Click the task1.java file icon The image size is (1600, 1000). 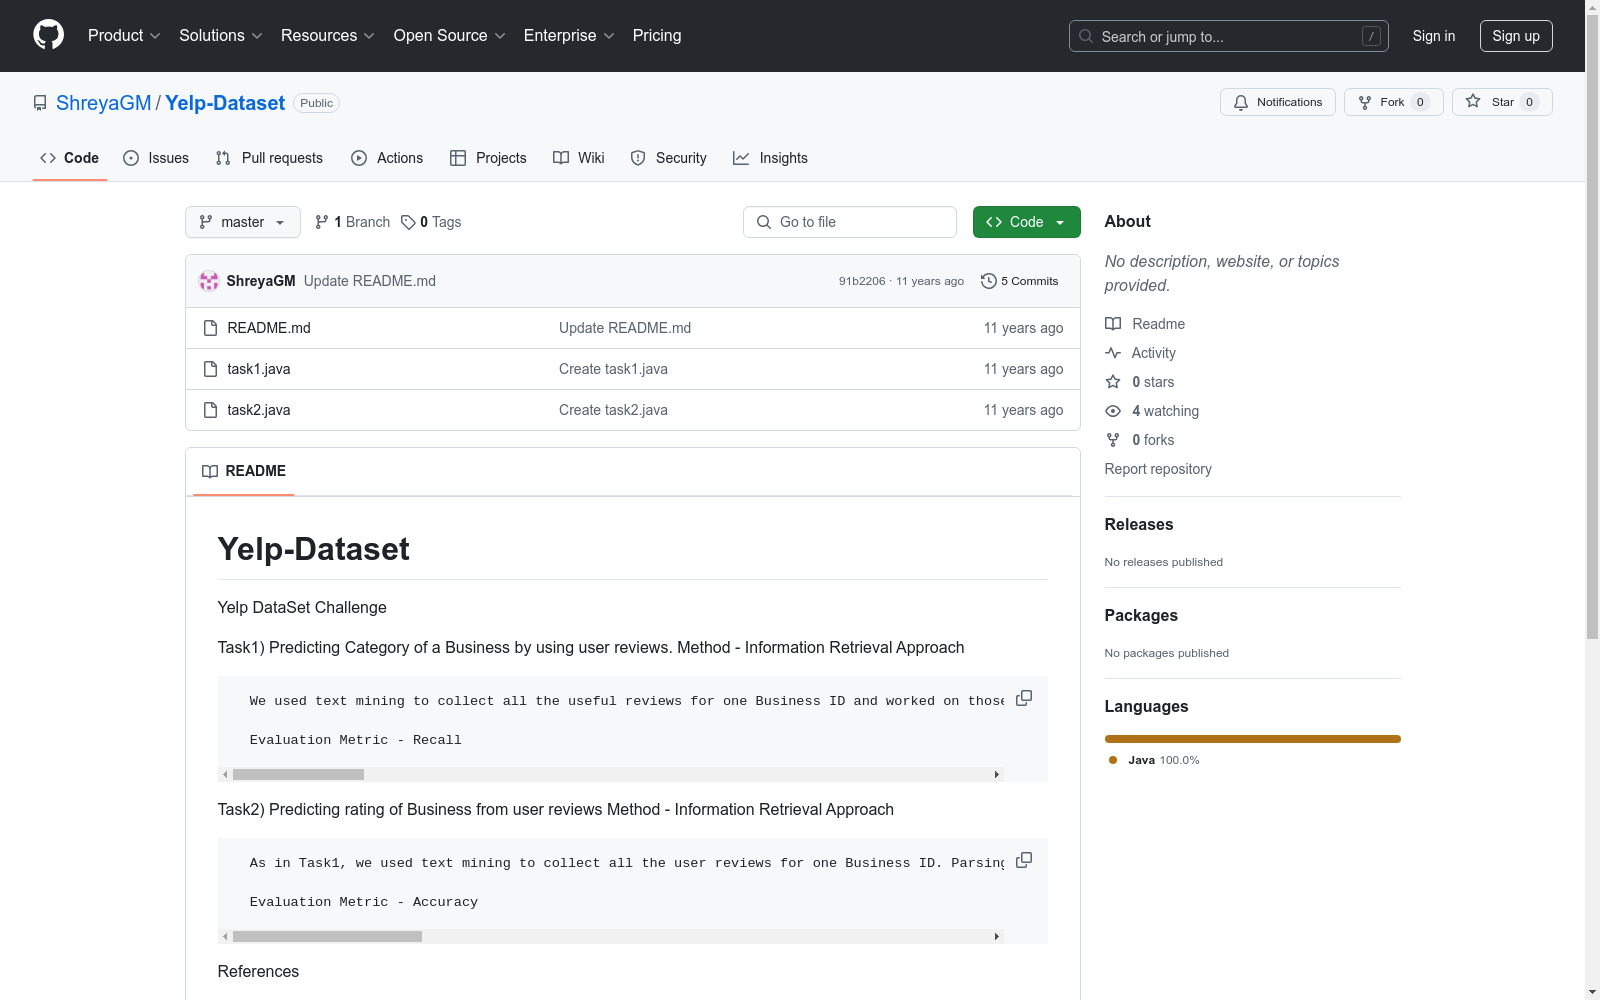tap(210, 369)
